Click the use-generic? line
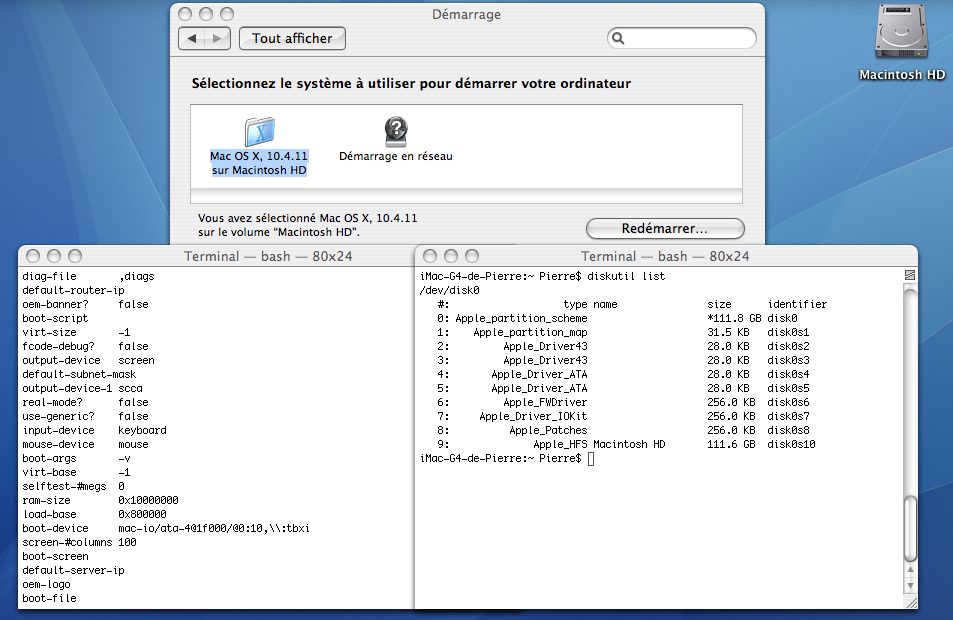The image size is (953, 620). click(85, 416)
